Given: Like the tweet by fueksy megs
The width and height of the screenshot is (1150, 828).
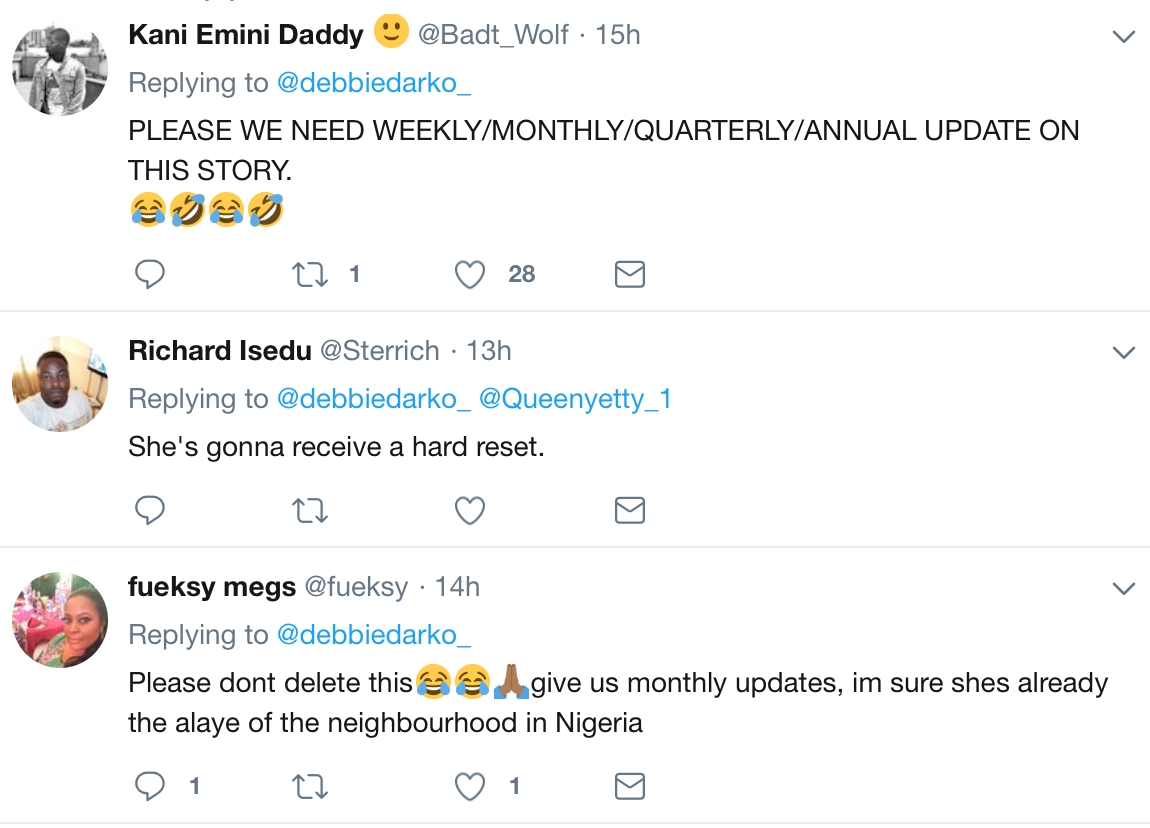Looking at the screenshot, I should (x=470, y=787).
